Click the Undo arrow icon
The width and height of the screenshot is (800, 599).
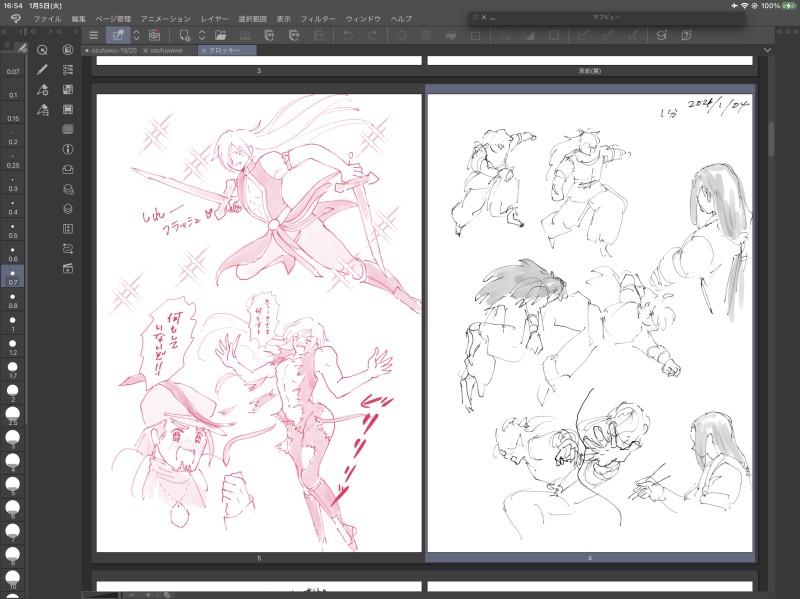(347, 35)
